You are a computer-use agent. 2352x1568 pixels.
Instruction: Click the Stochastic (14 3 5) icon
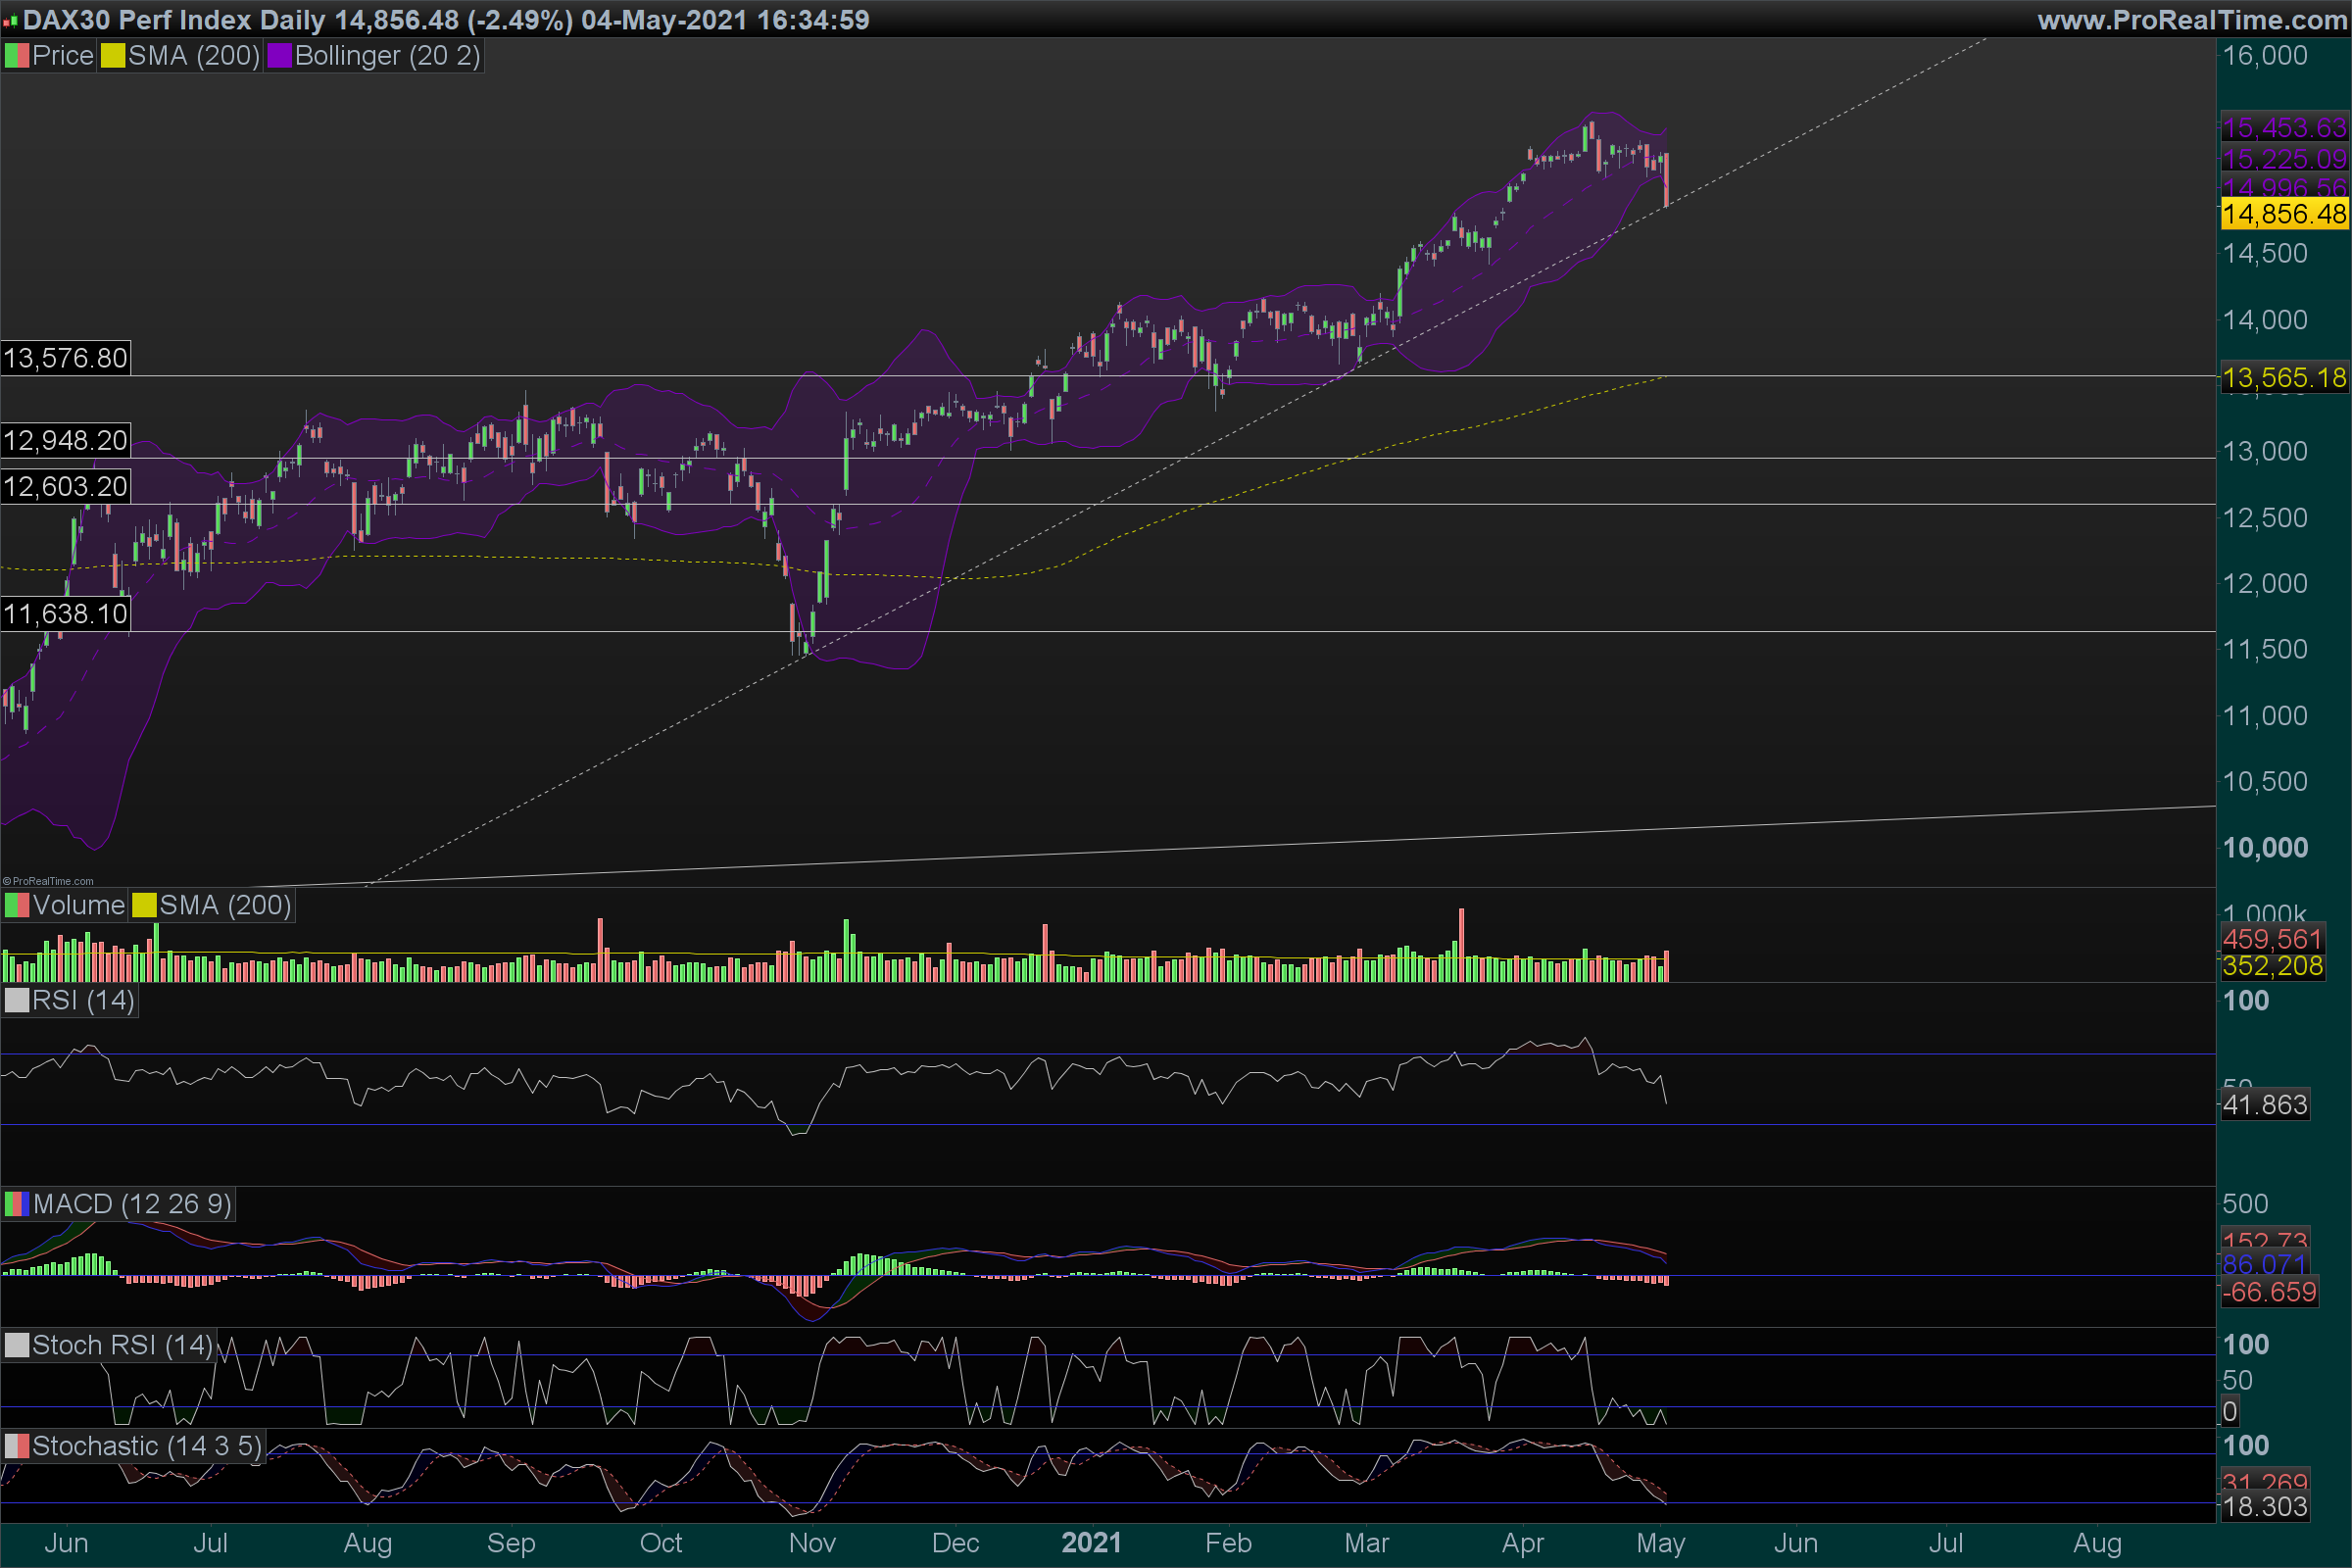tap(17, 1446)
